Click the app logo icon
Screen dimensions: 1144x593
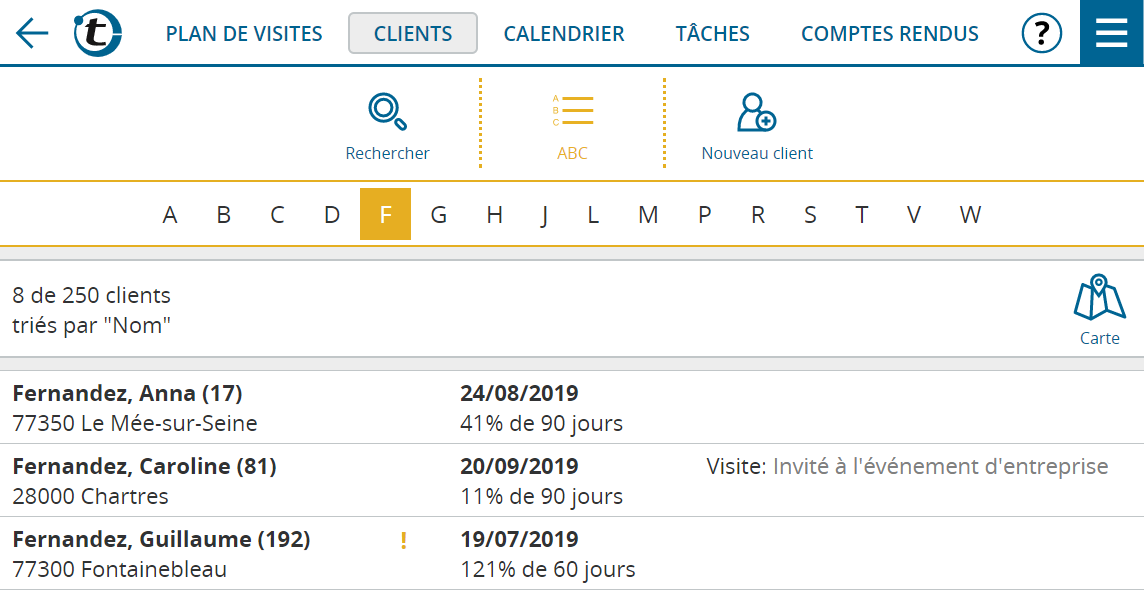pos(97,33)
